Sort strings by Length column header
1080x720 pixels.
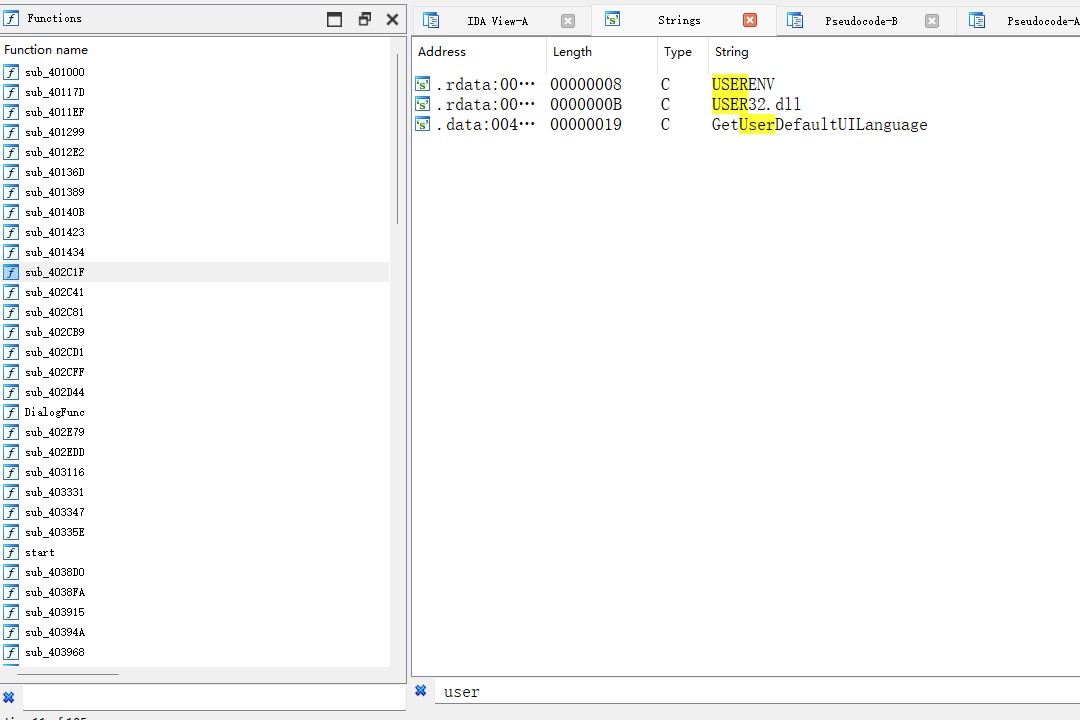(x=572, y=52)
